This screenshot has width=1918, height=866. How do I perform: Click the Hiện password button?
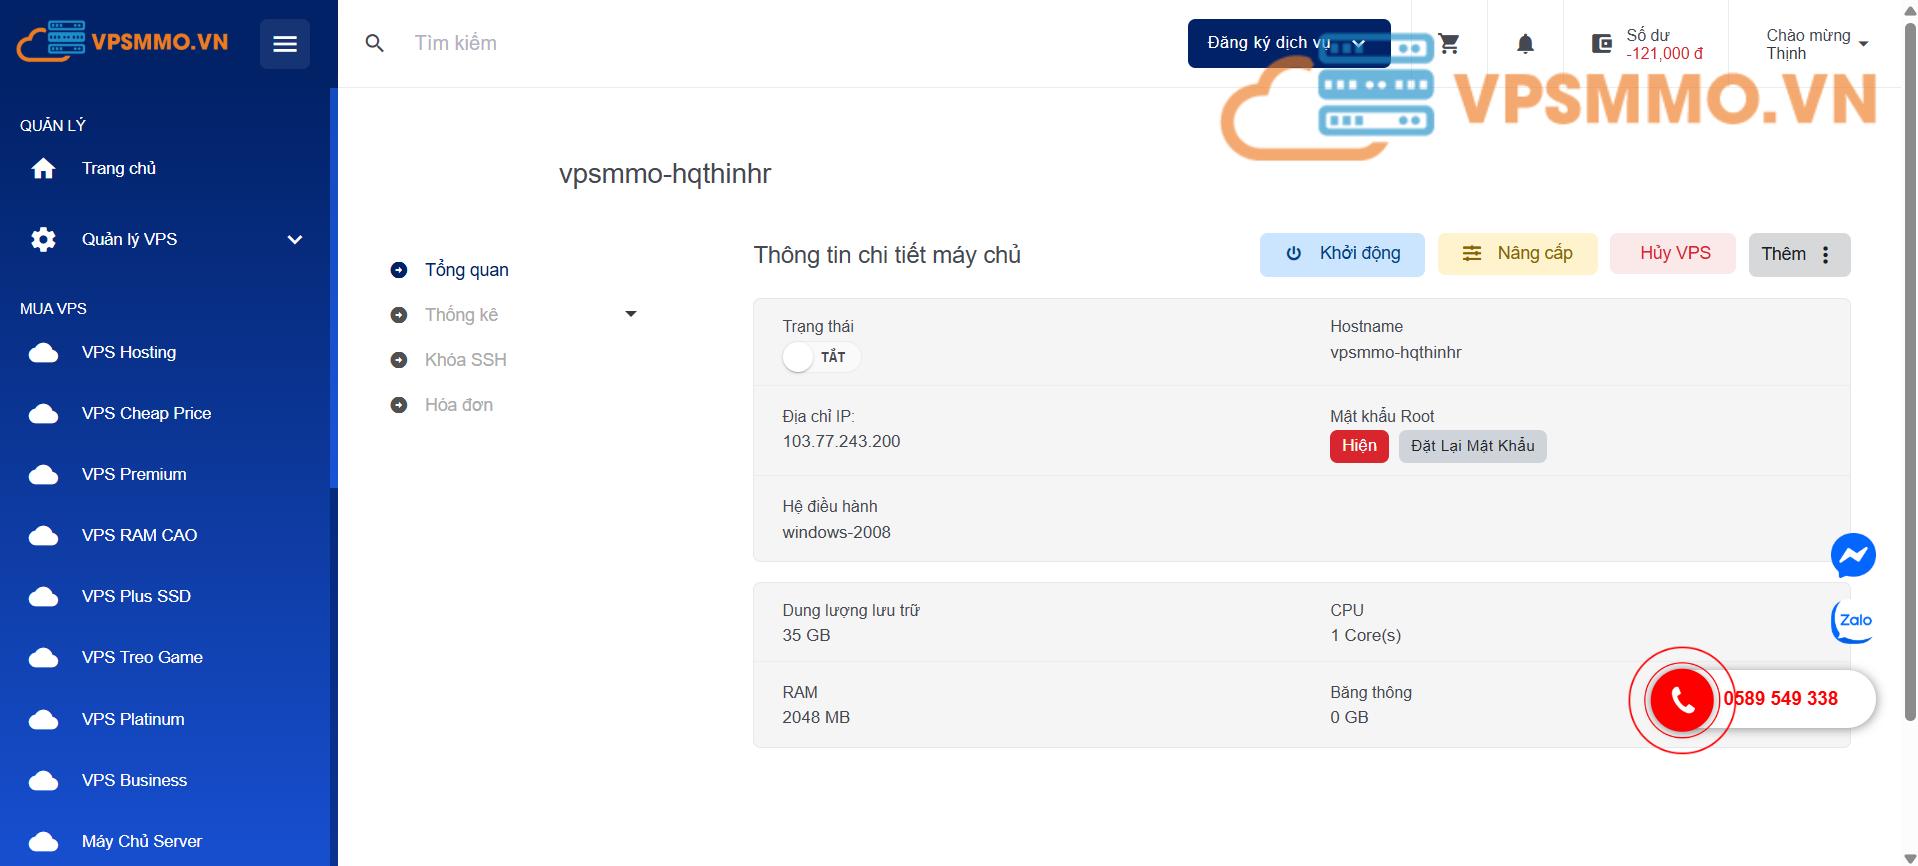coord(1358,446)
